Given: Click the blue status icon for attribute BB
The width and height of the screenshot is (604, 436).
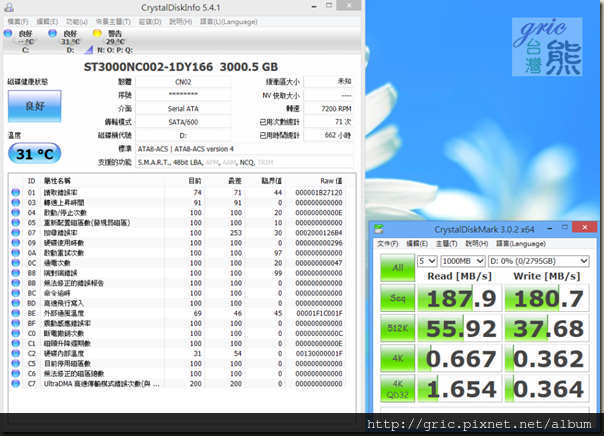Looking at the screenshot, I should pos(15,283).
